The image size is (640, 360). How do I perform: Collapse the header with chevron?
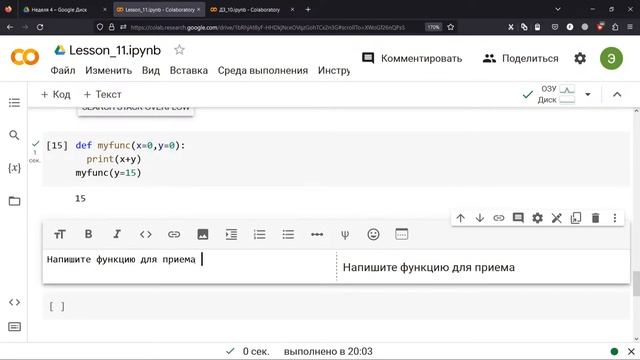617,94
